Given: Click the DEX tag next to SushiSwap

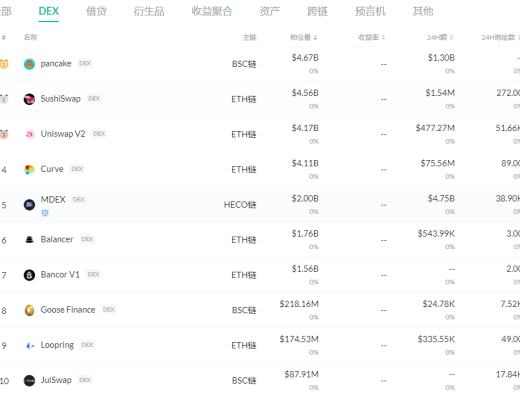Looking at the screenshot, I should coord(94,98).
